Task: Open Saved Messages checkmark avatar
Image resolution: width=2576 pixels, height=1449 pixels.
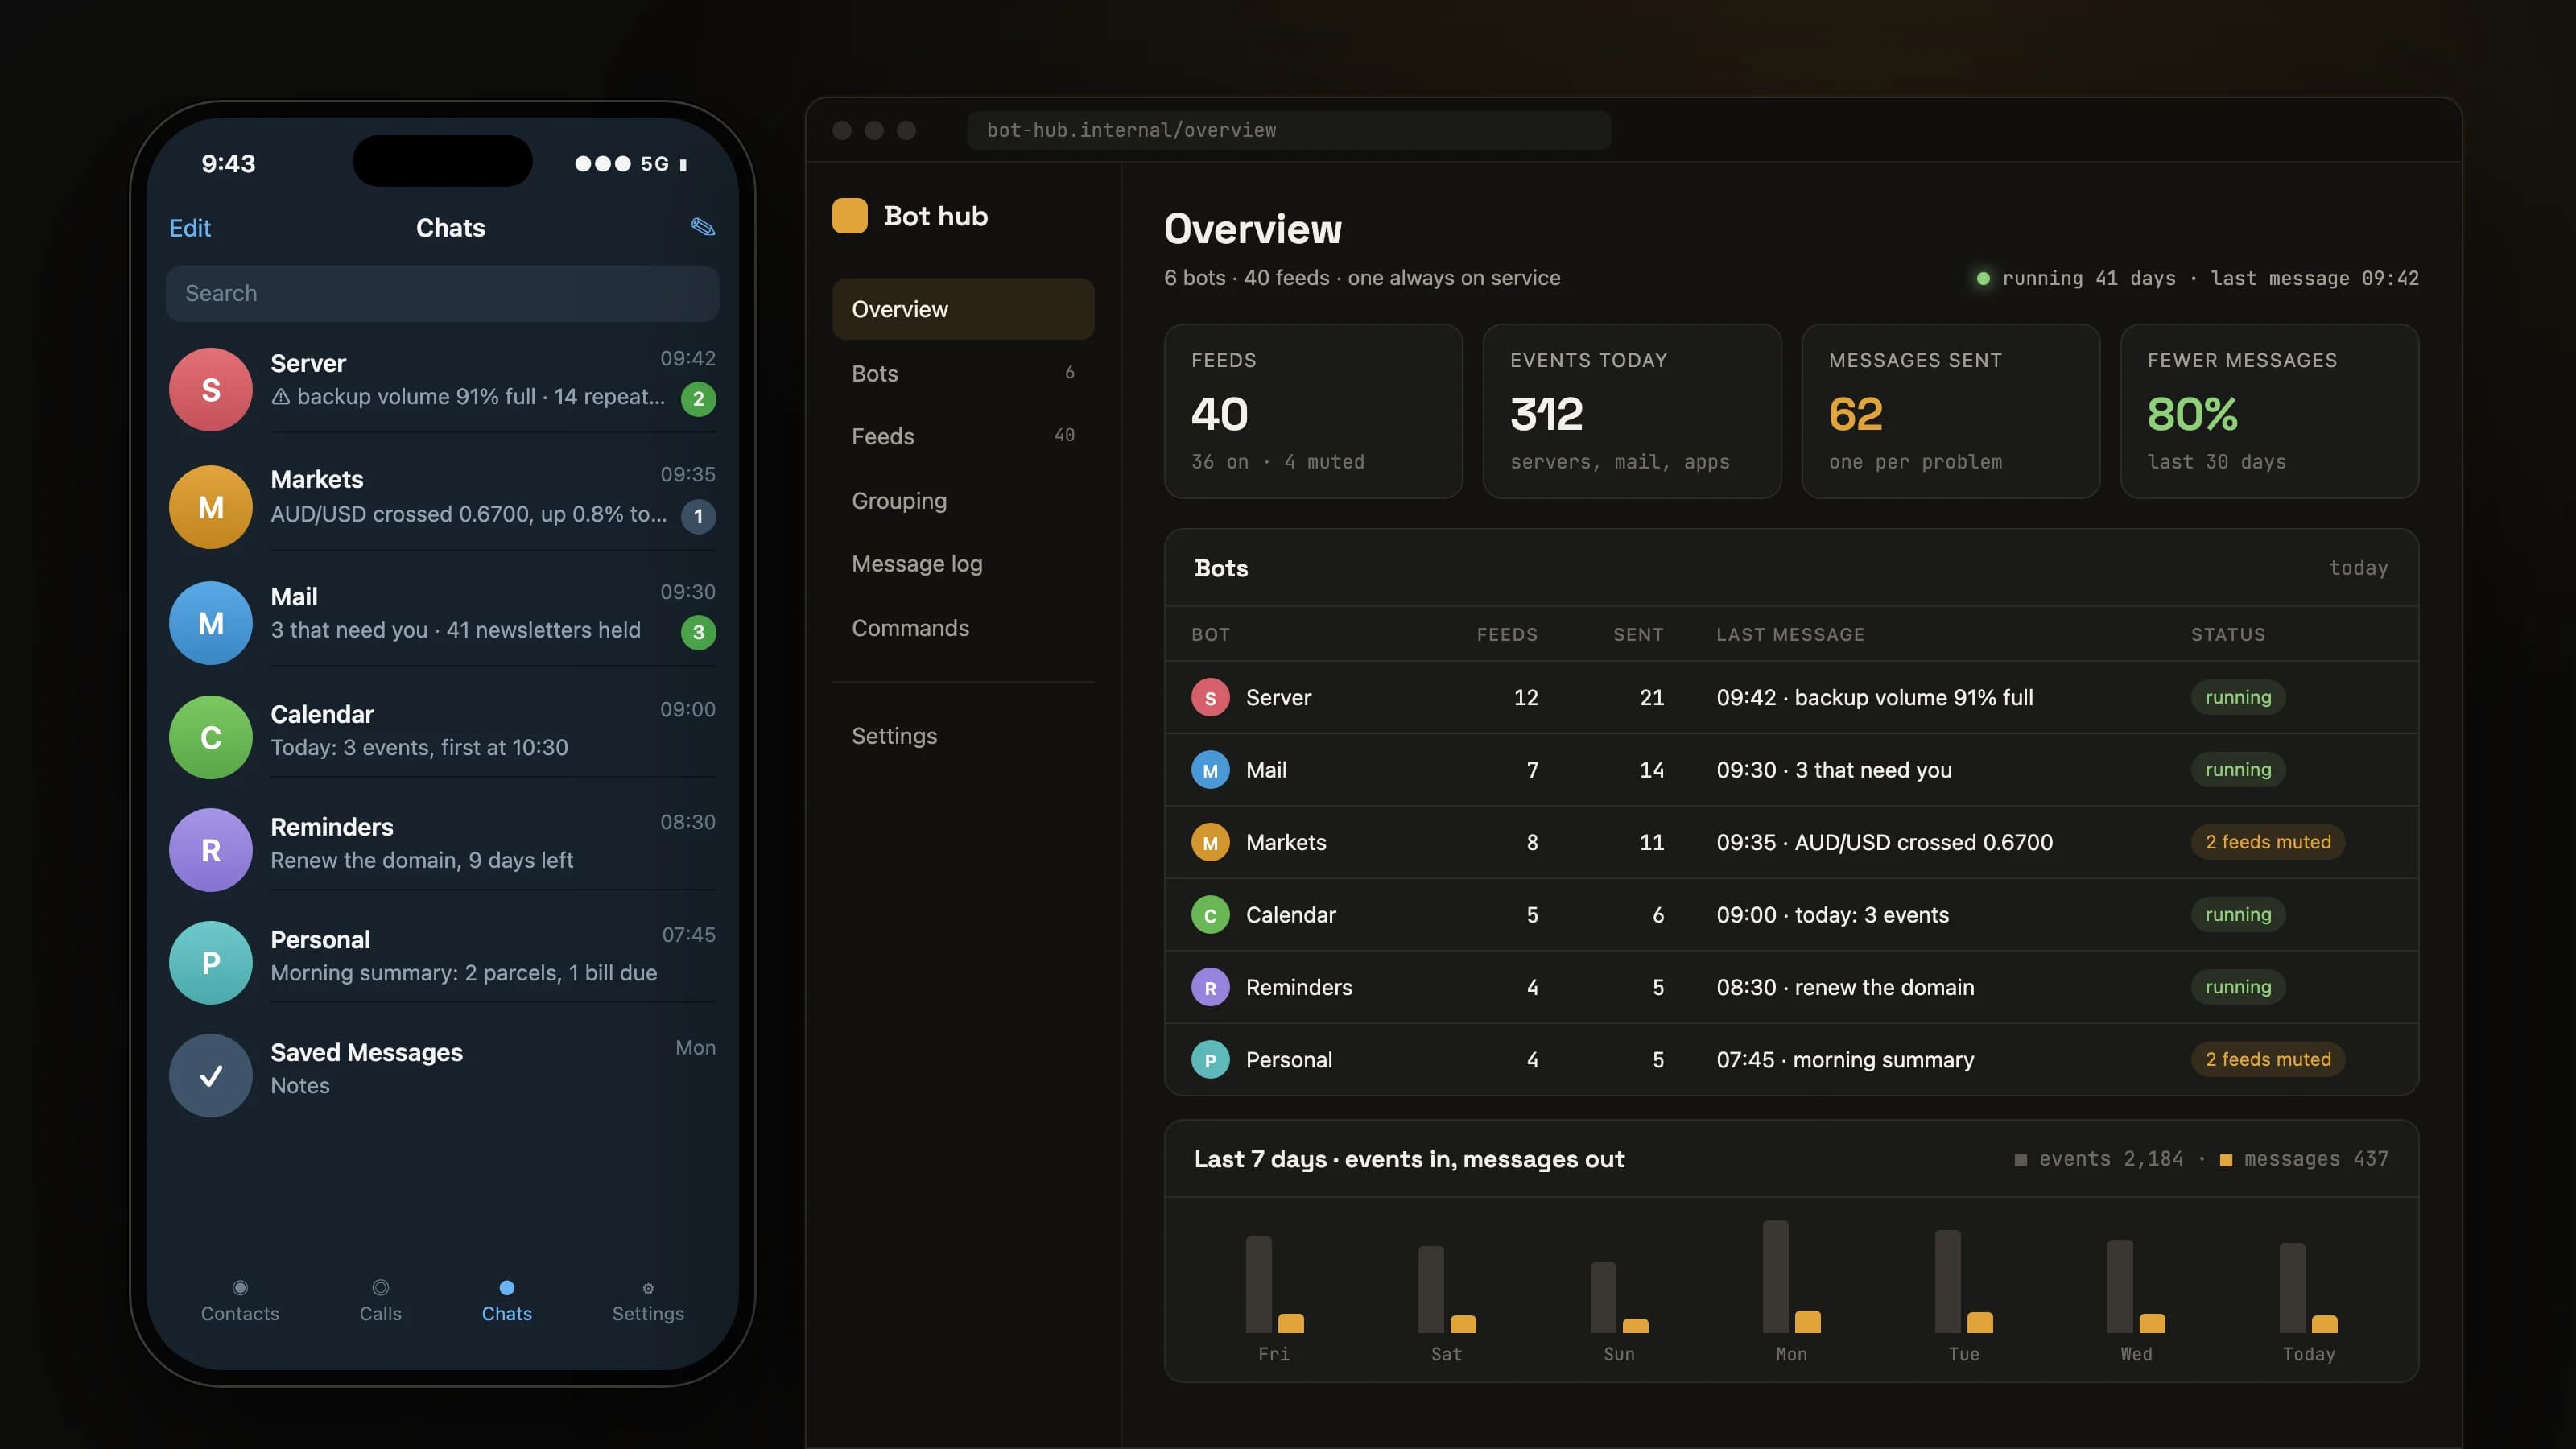Action: point(211,1075)
